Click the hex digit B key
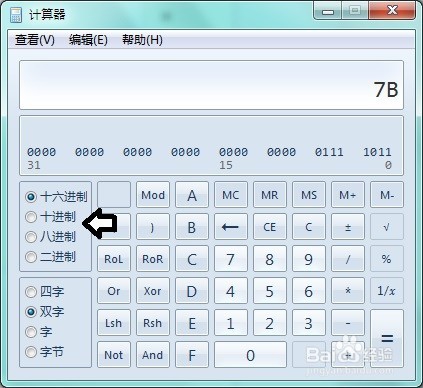The width and height of the screenshot is (423, 388). (192, 227)
